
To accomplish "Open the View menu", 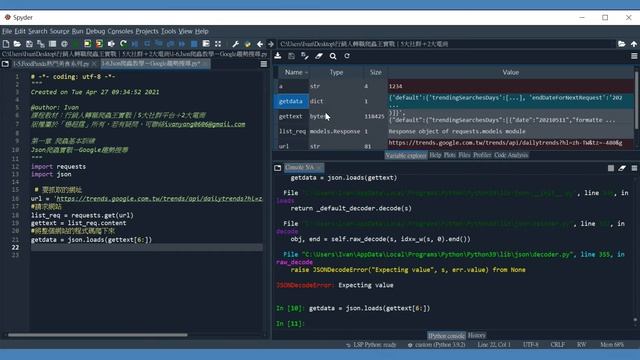I will (185, 31).
